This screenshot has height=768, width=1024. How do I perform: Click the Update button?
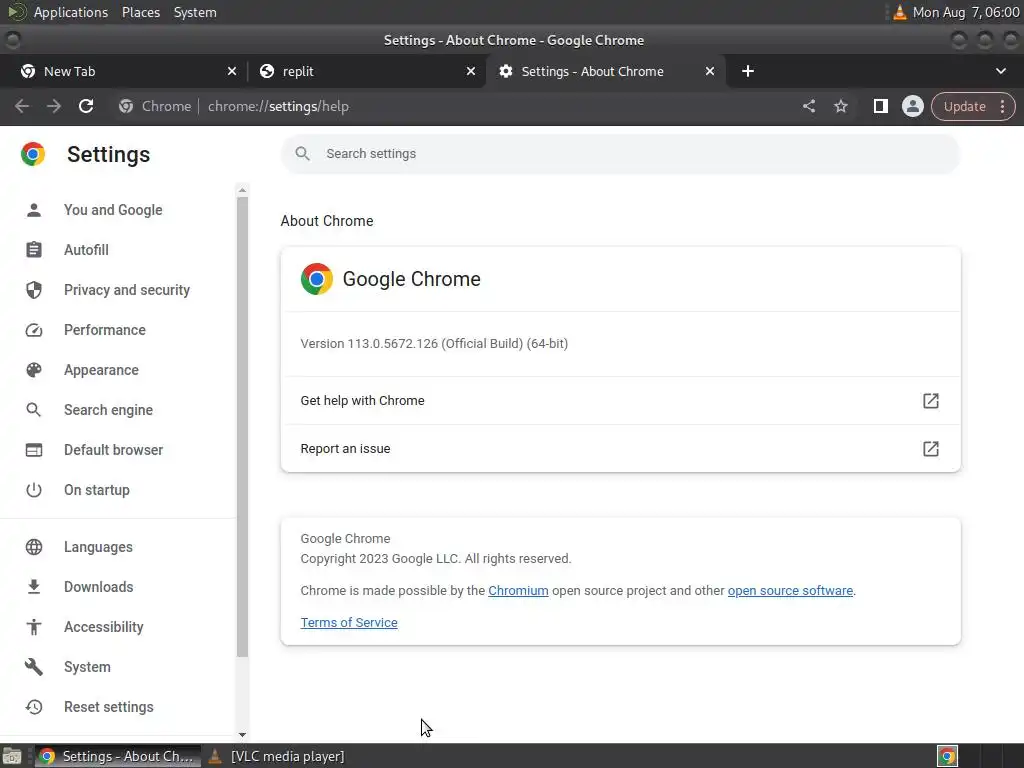point(964,106)
